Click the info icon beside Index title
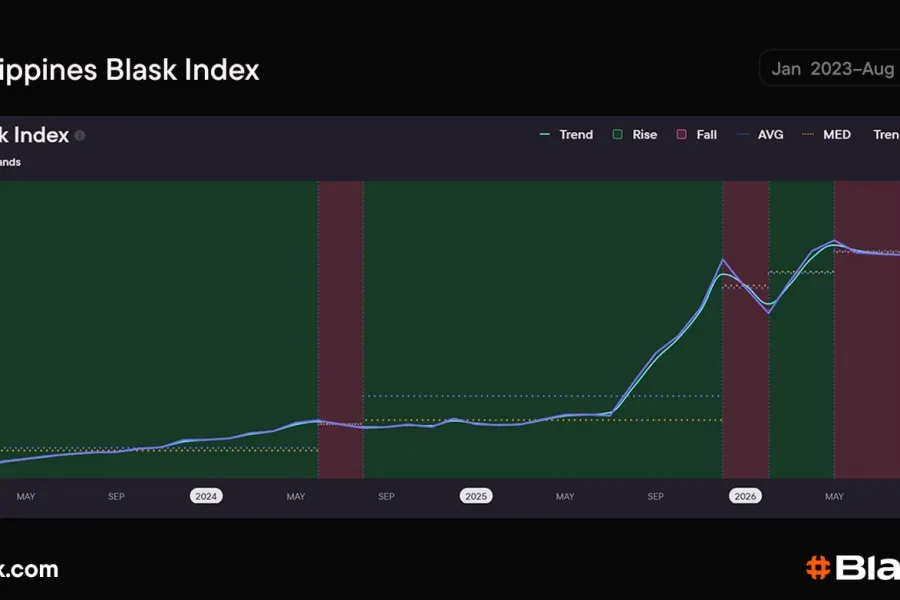Image resolution: width=900 pixels, height=600 pixels. click(80, 136)
